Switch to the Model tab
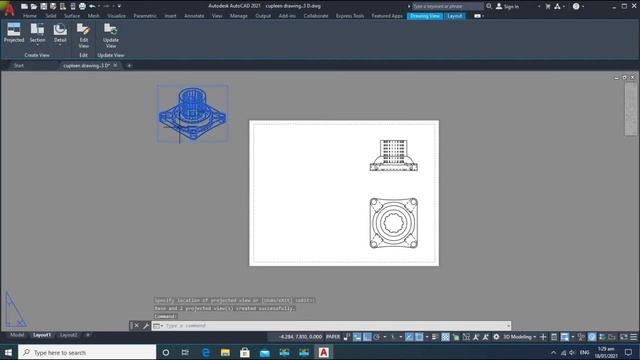 (x=17, y=335)
